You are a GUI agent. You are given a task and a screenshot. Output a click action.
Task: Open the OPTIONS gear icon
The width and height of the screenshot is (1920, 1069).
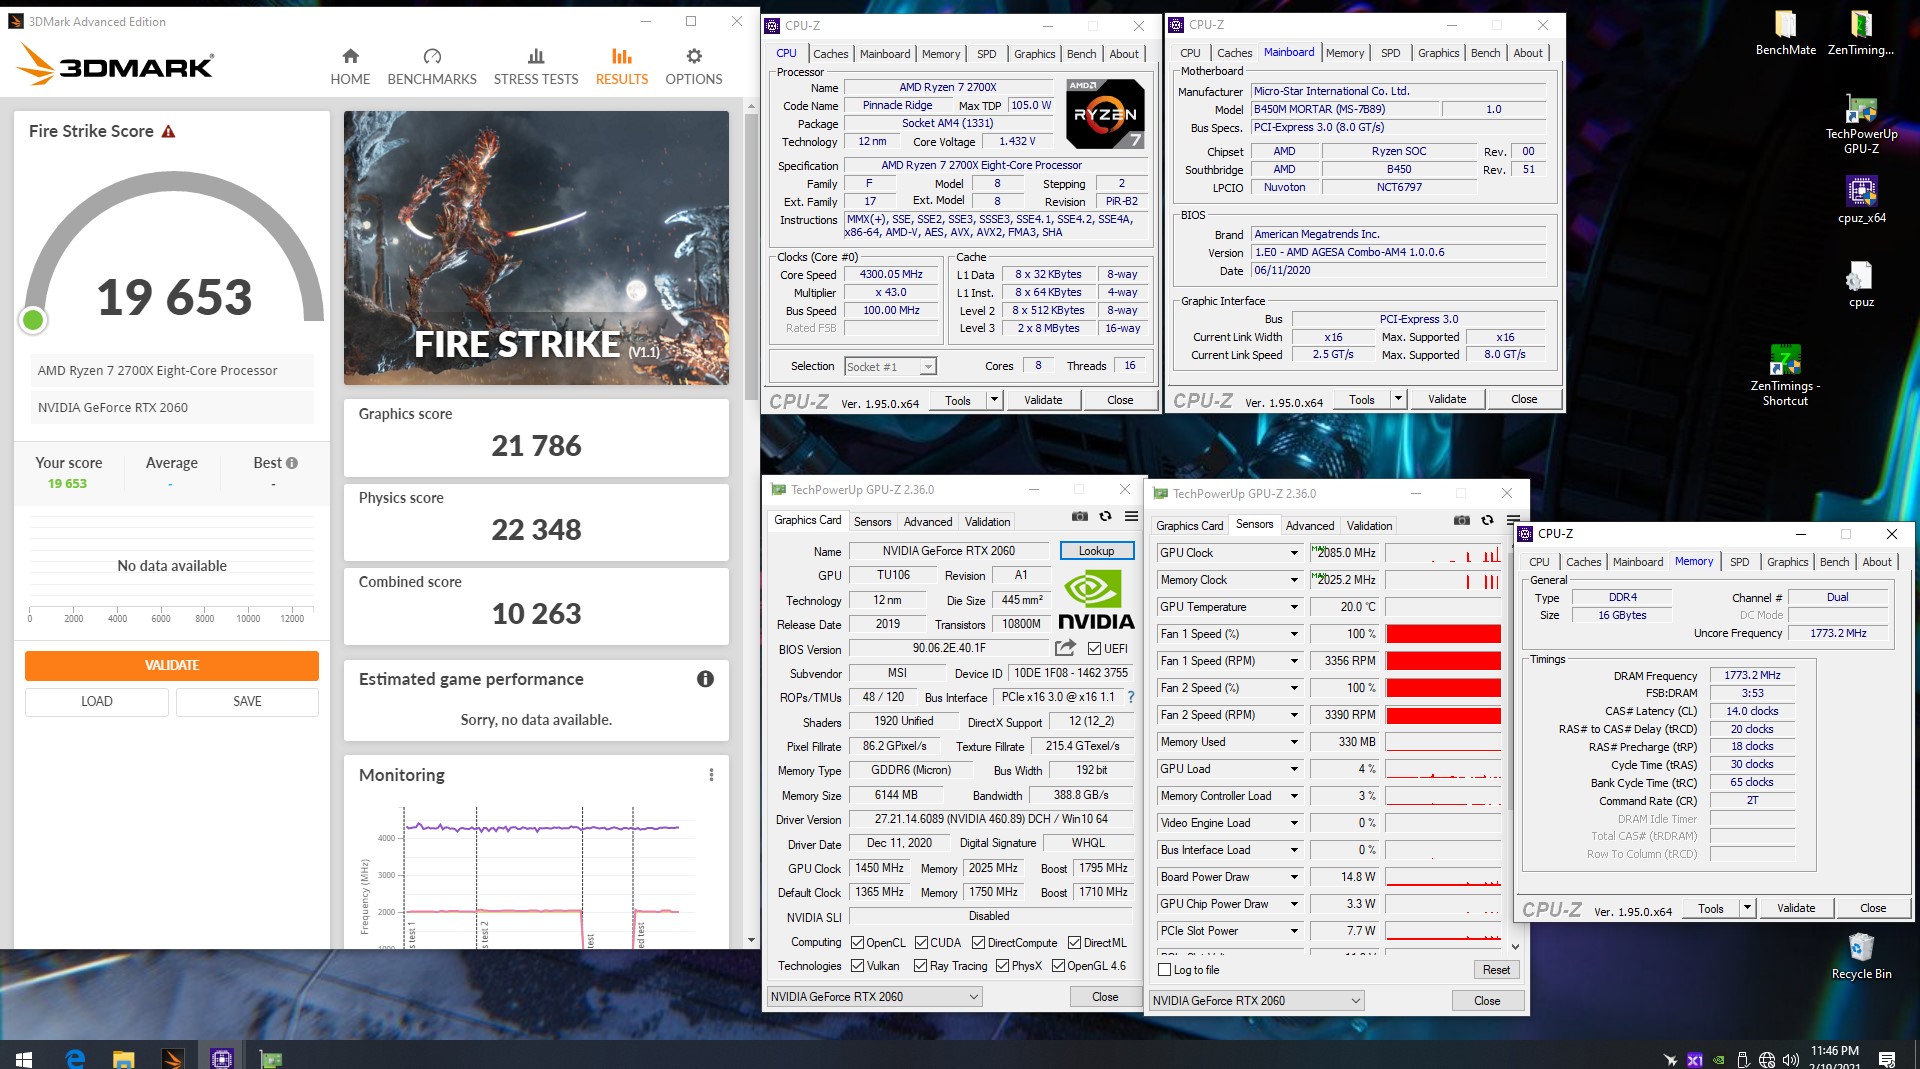pos(694,57)
